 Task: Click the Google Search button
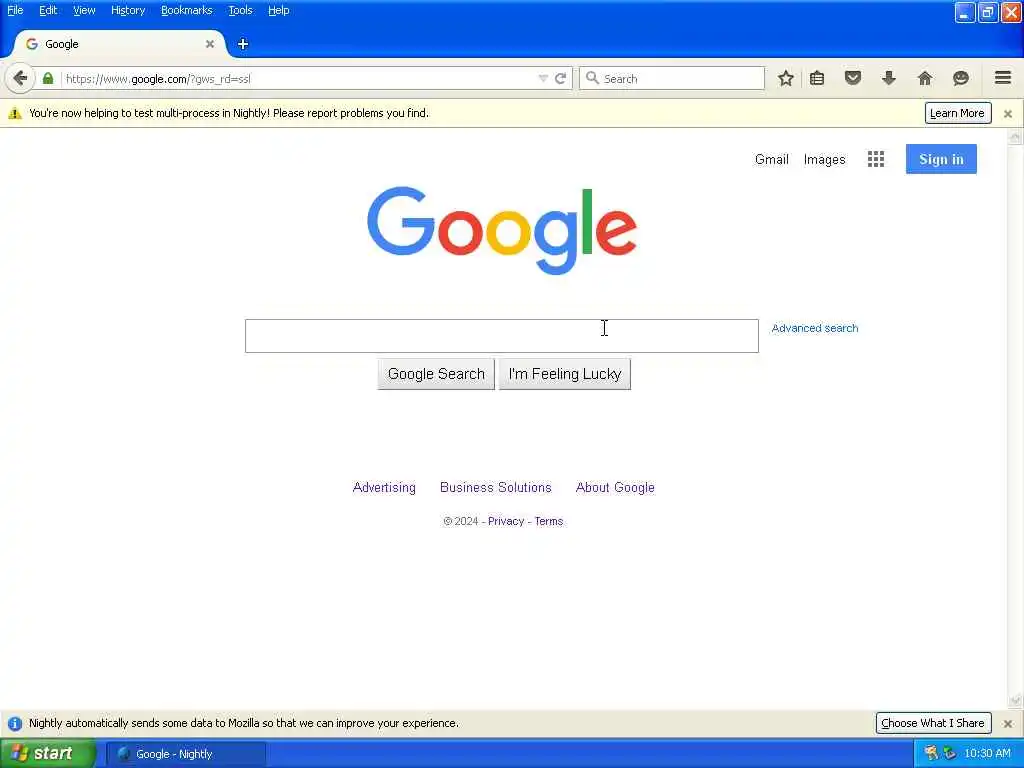pyautogui.click(x=436, y=374)
